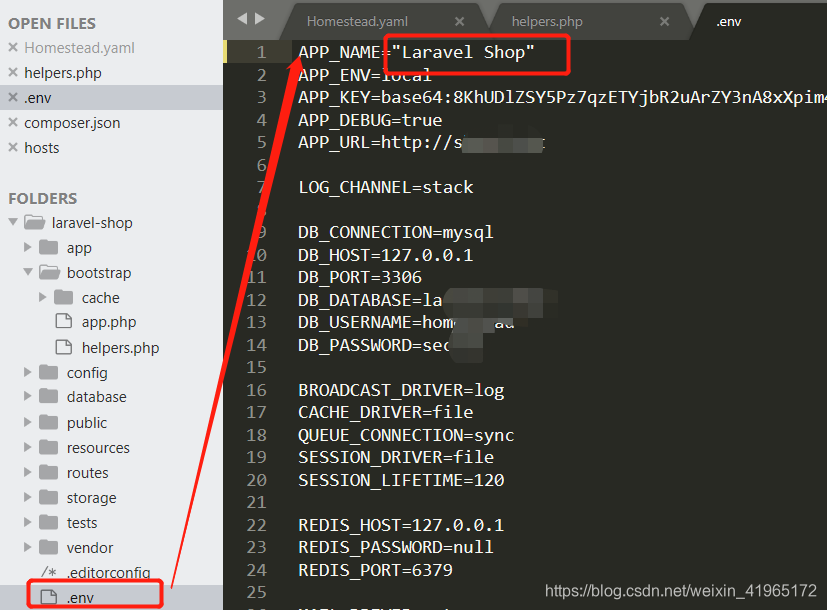Image resolution: width=827 pixels, height=610 pixels.
Task: Click the routes folder icon
Action: point(48,472)
